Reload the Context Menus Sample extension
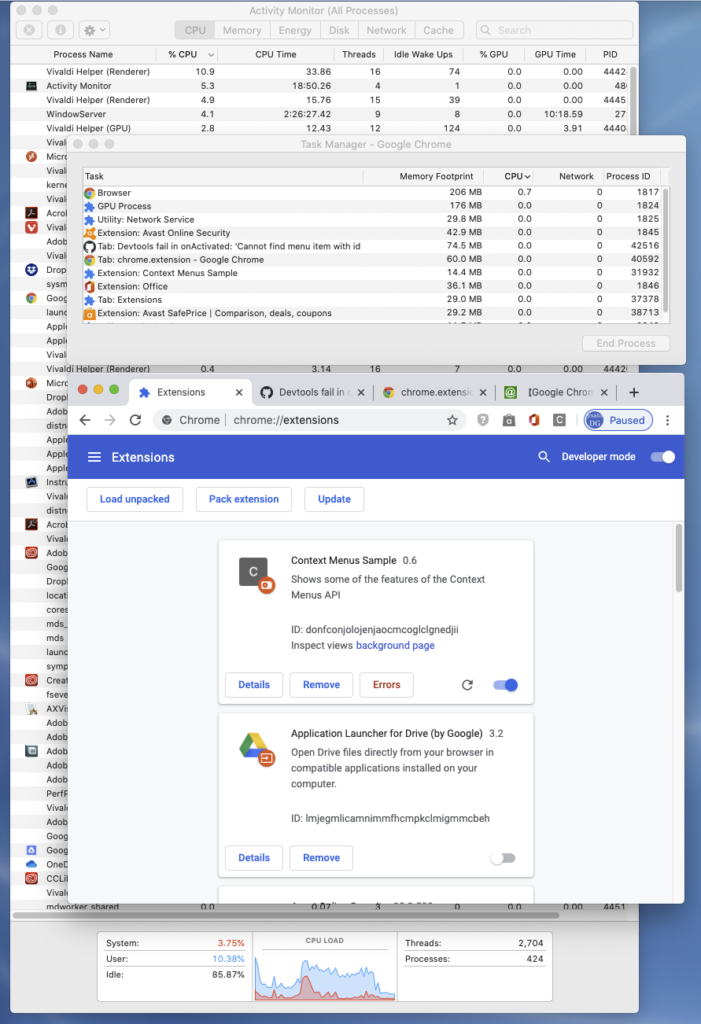The height and width of the screenshot is (1024, 701). pos(467,685)
